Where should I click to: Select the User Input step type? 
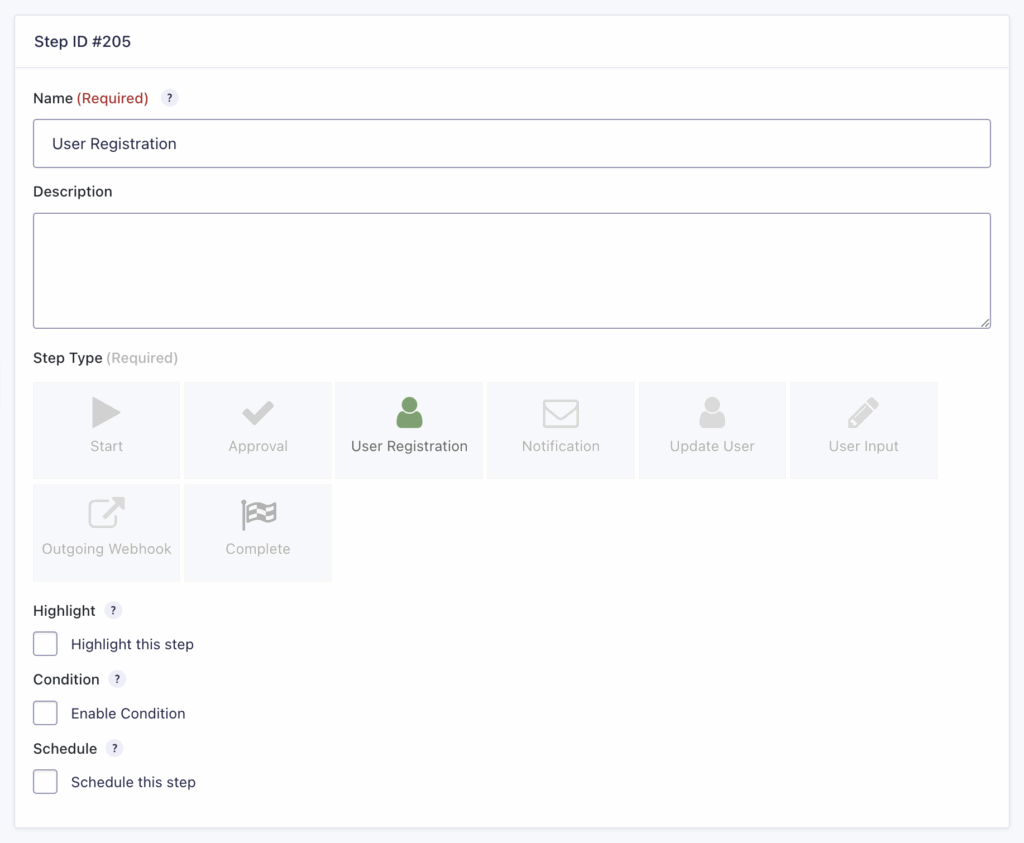pos(863,430)
